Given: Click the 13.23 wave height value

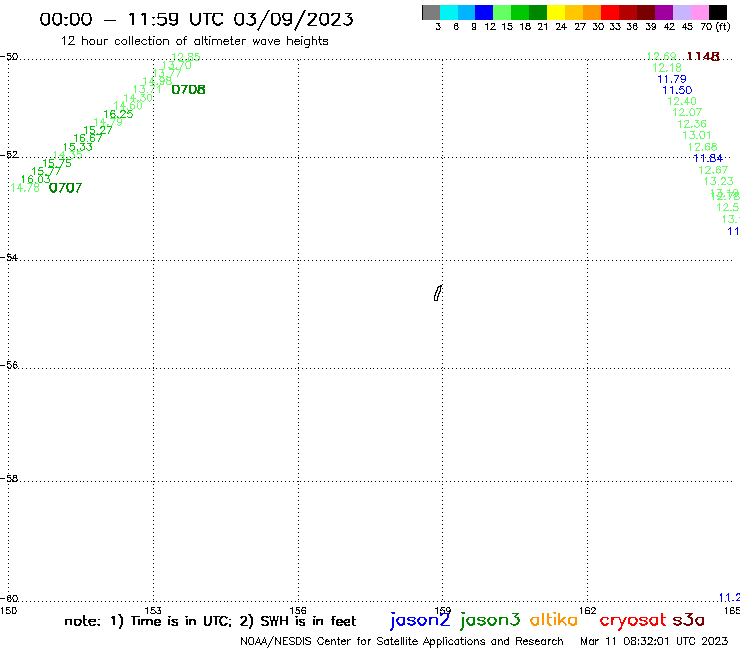Looking at the screenshot, I should click(x=719, y=181).
